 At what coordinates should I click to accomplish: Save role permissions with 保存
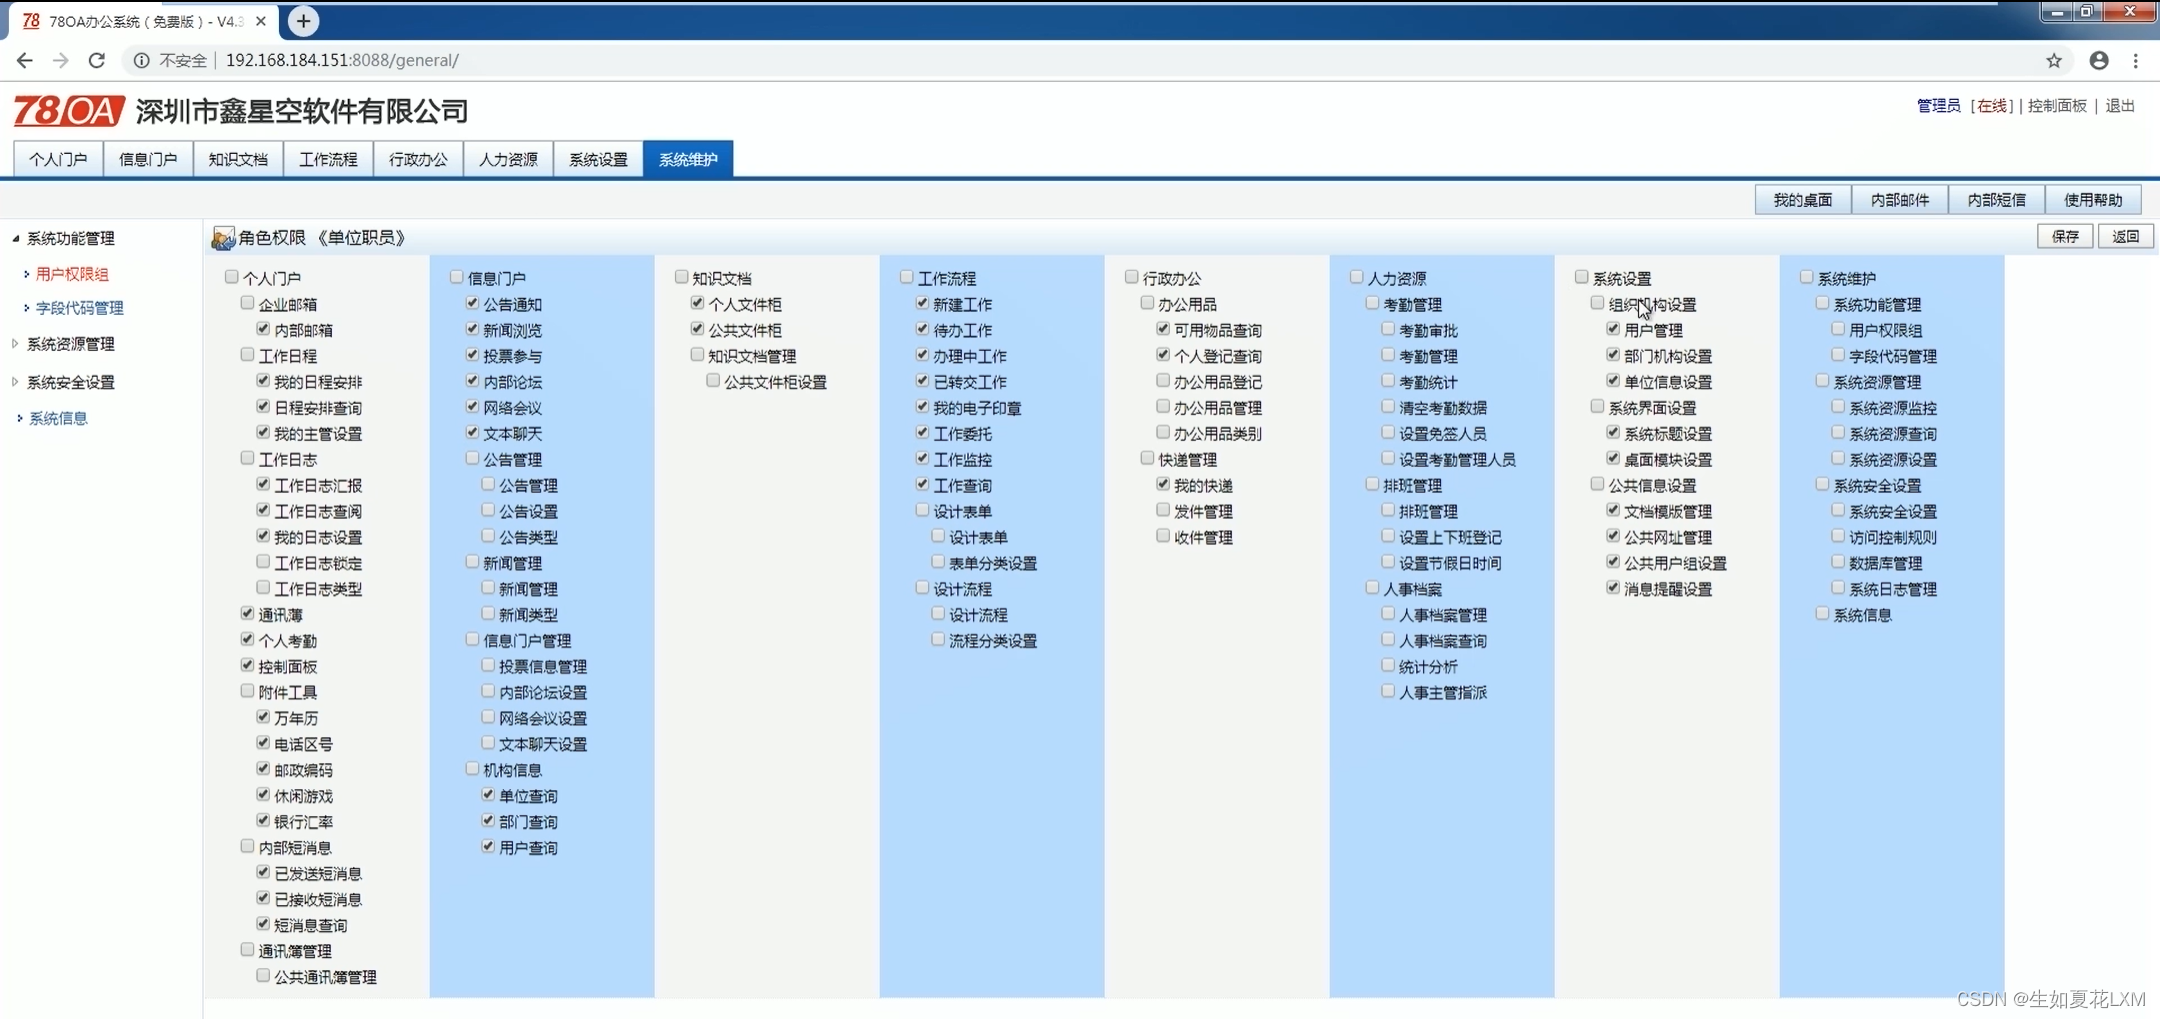2065,237
